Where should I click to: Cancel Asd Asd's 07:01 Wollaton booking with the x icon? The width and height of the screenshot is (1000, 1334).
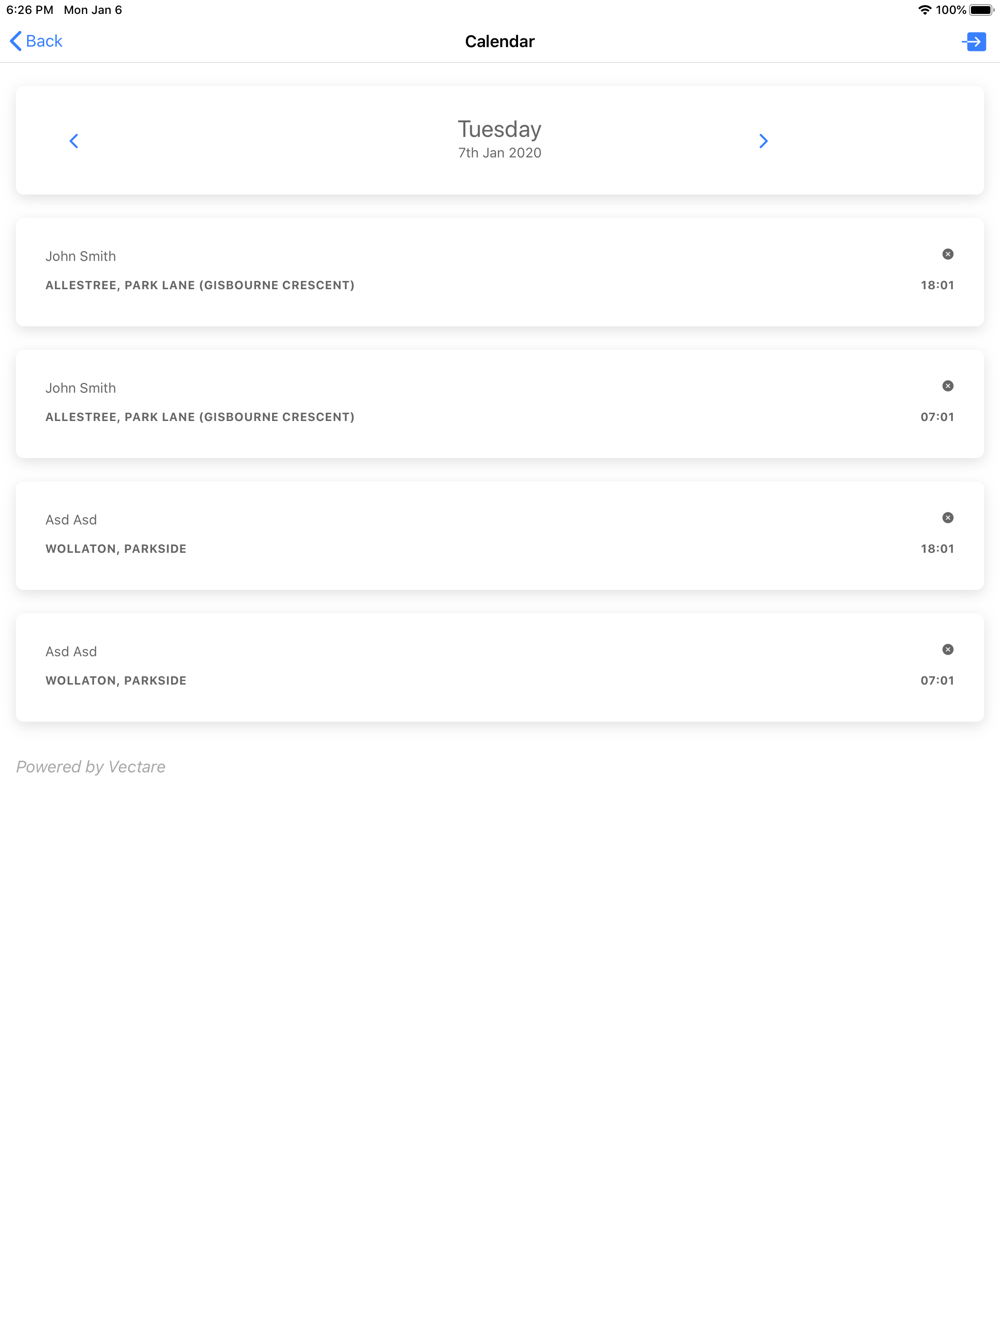coord(948,650)
